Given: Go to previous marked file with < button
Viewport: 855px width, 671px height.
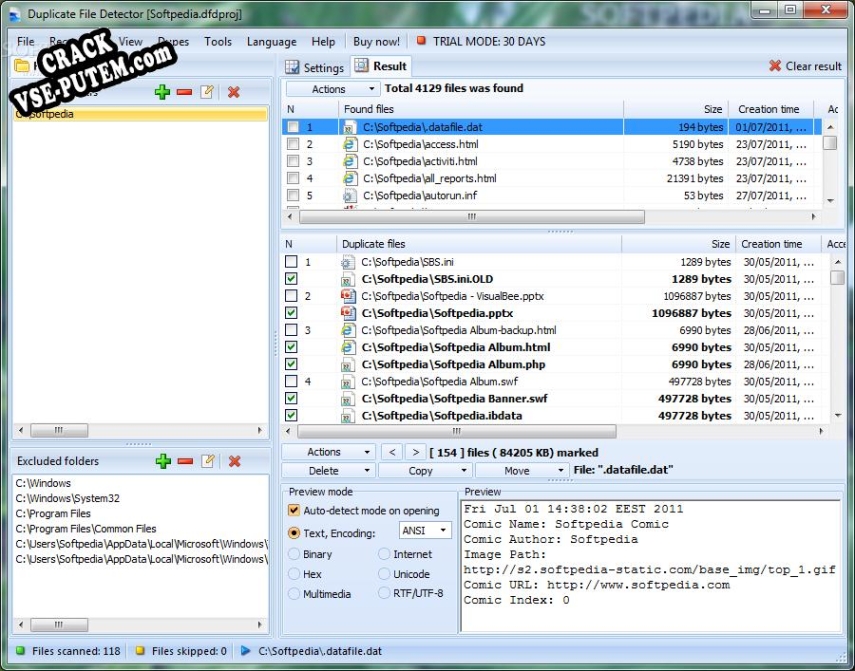Looking at the screenshot, I should tap(392, 452).
